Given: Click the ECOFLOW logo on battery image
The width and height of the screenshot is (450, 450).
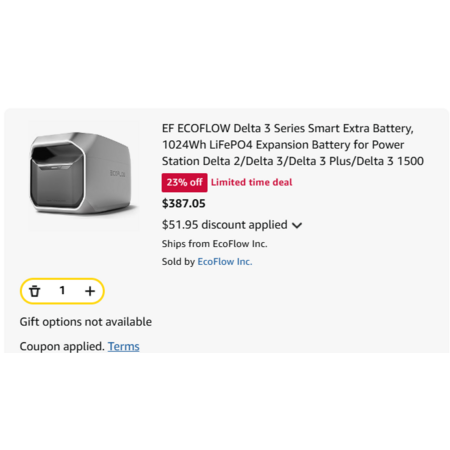Looking at the screenshot, I should [117, 173].
